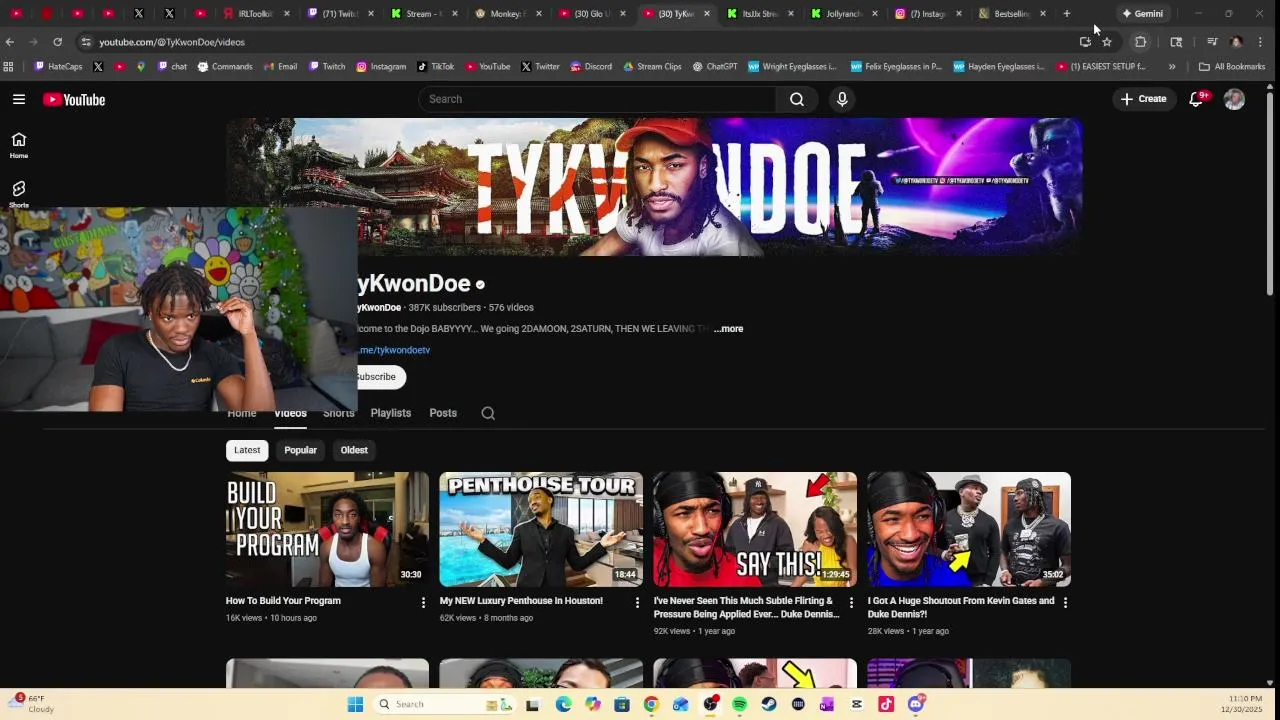
Task: Go back in browser history
Action: pyautogui.click(x=10, y=42)
